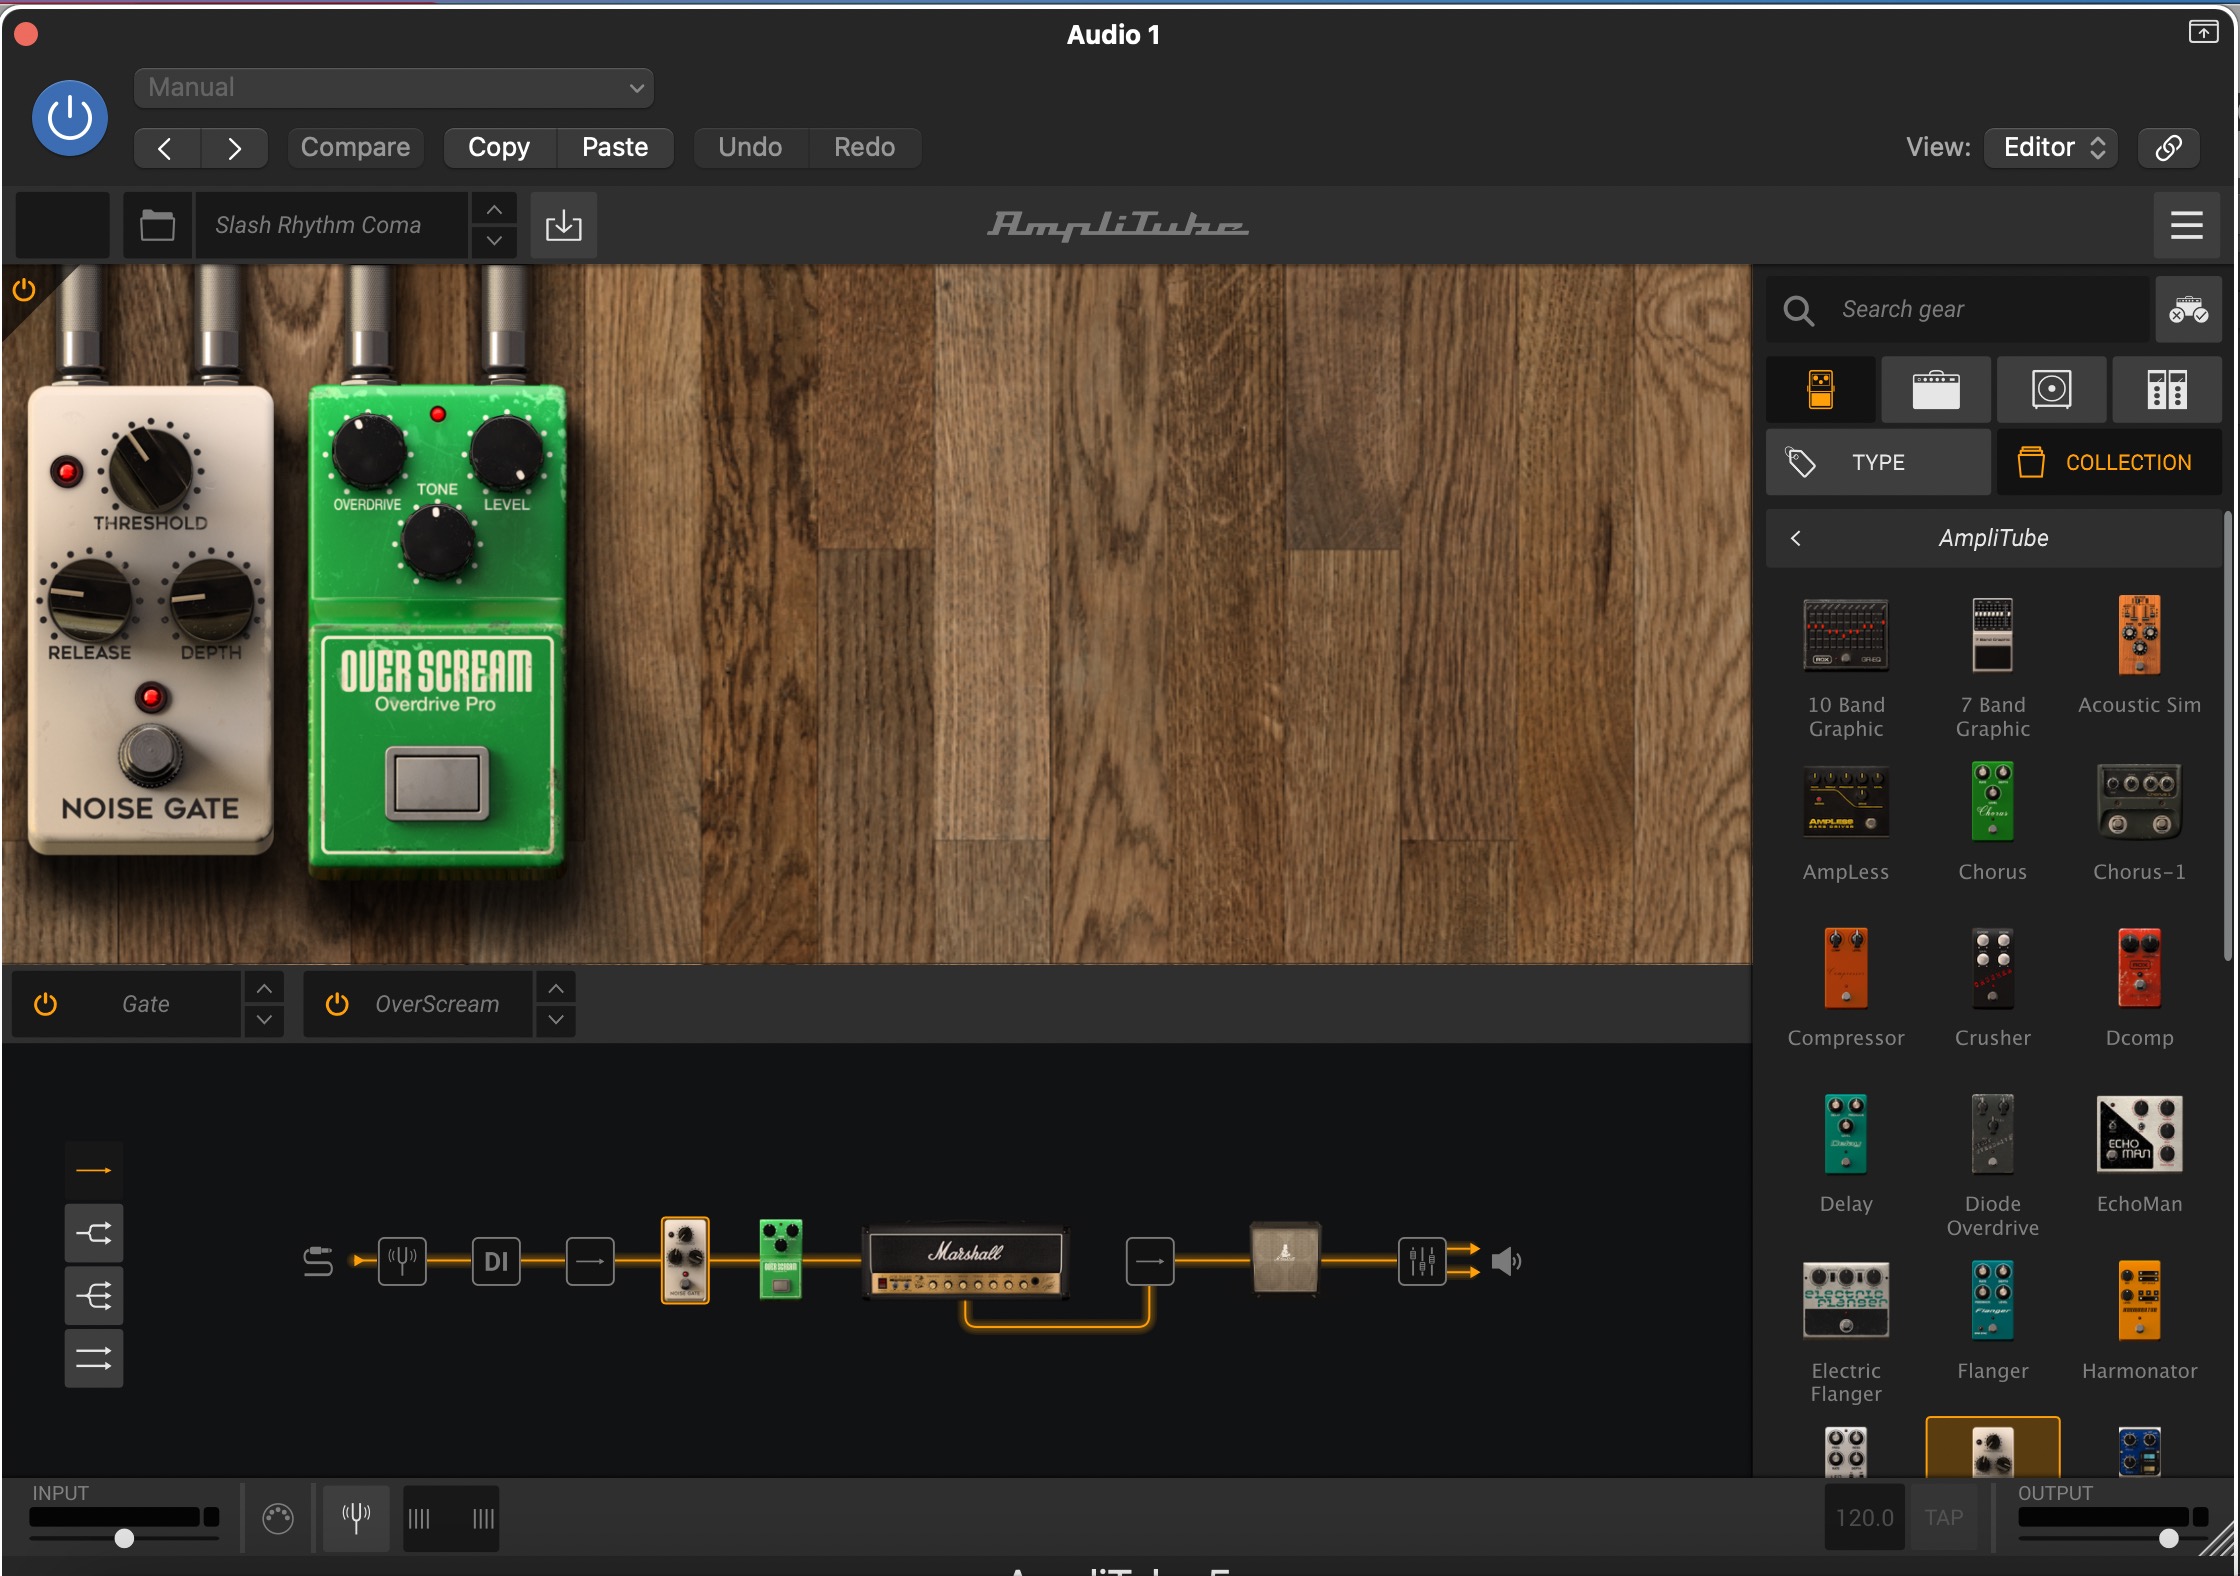This screenshot has height=1576, width=2240.
Task: Go to previous preset with left arrow
Action: (166, 148)
